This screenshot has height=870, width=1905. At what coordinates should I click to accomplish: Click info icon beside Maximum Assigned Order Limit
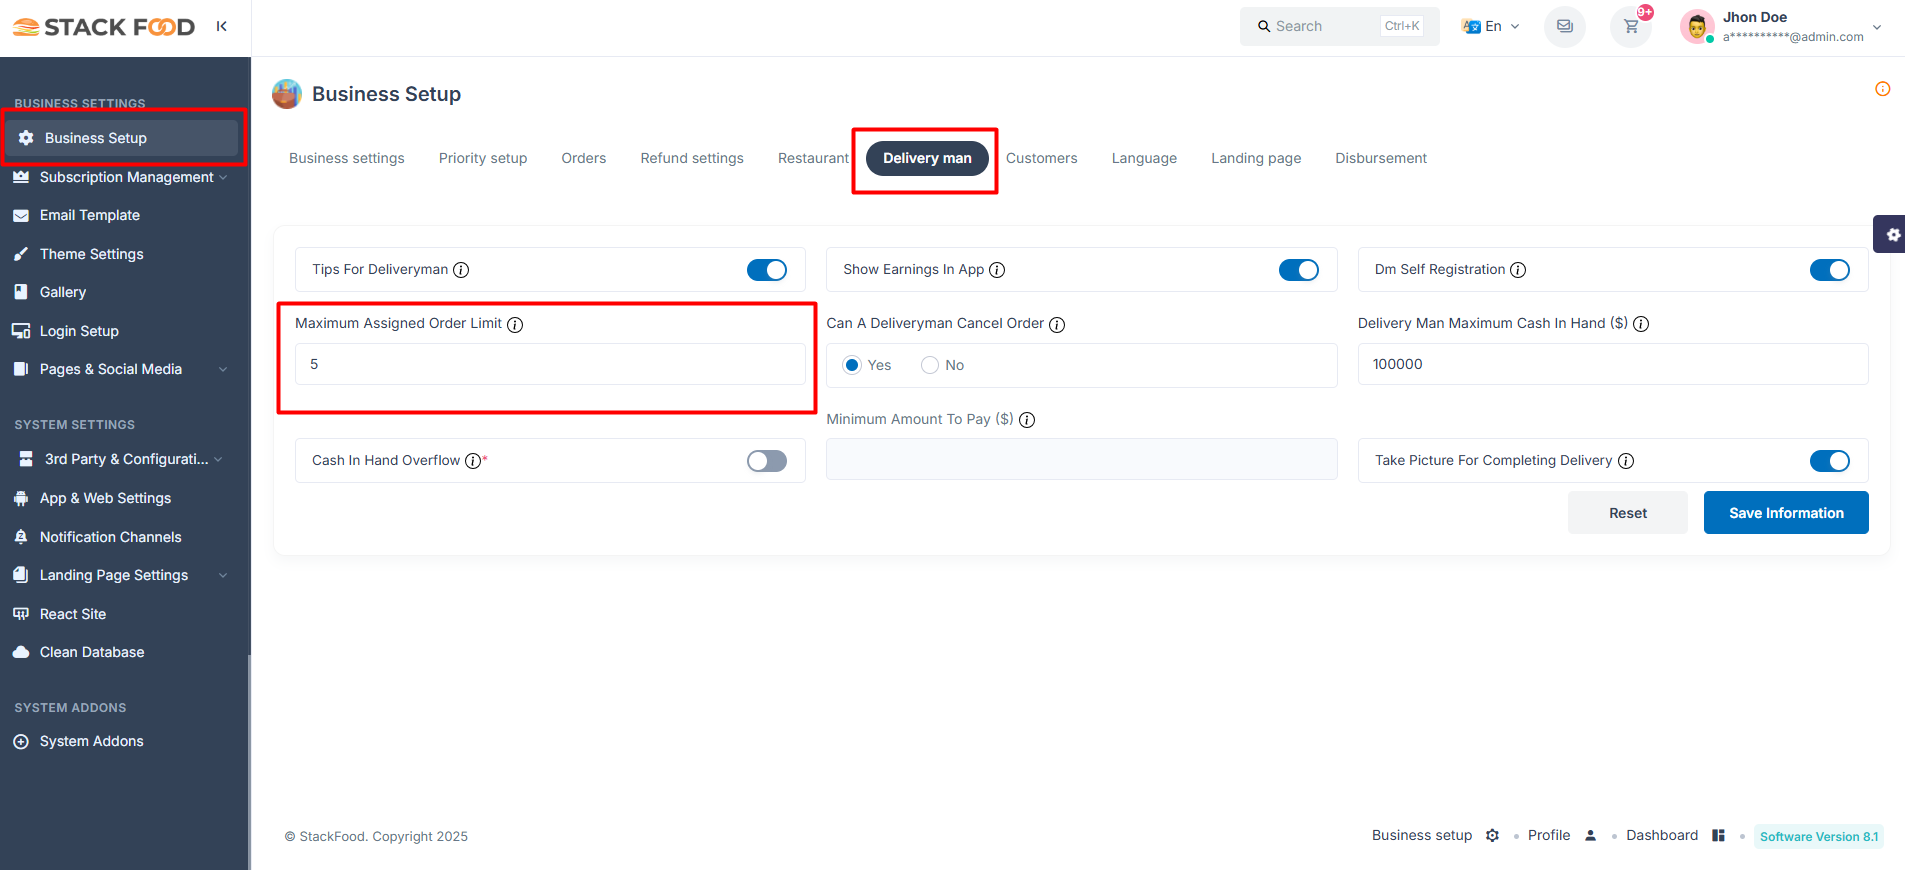515,324
